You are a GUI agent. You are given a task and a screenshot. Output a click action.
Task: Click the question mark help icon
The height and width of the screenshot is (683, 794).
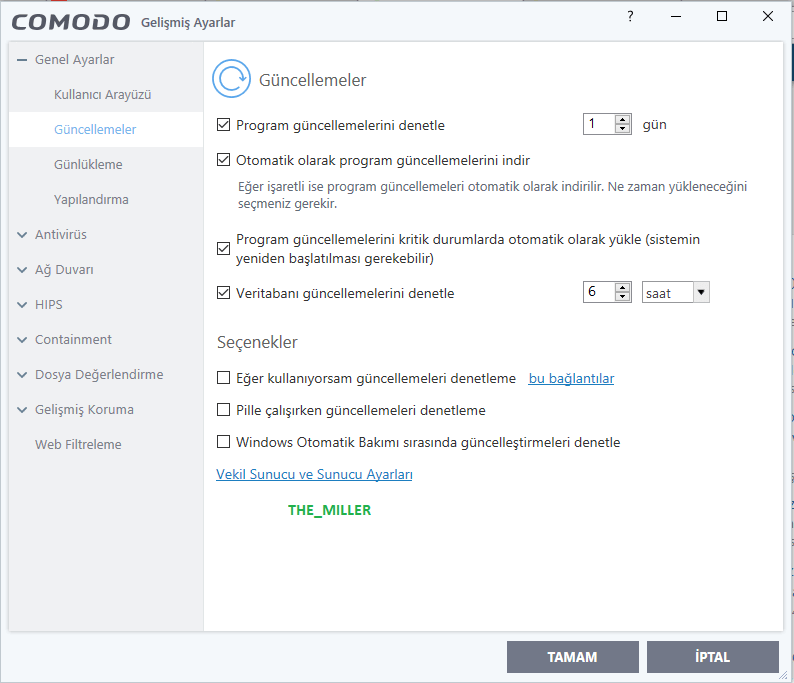(630, 17)
